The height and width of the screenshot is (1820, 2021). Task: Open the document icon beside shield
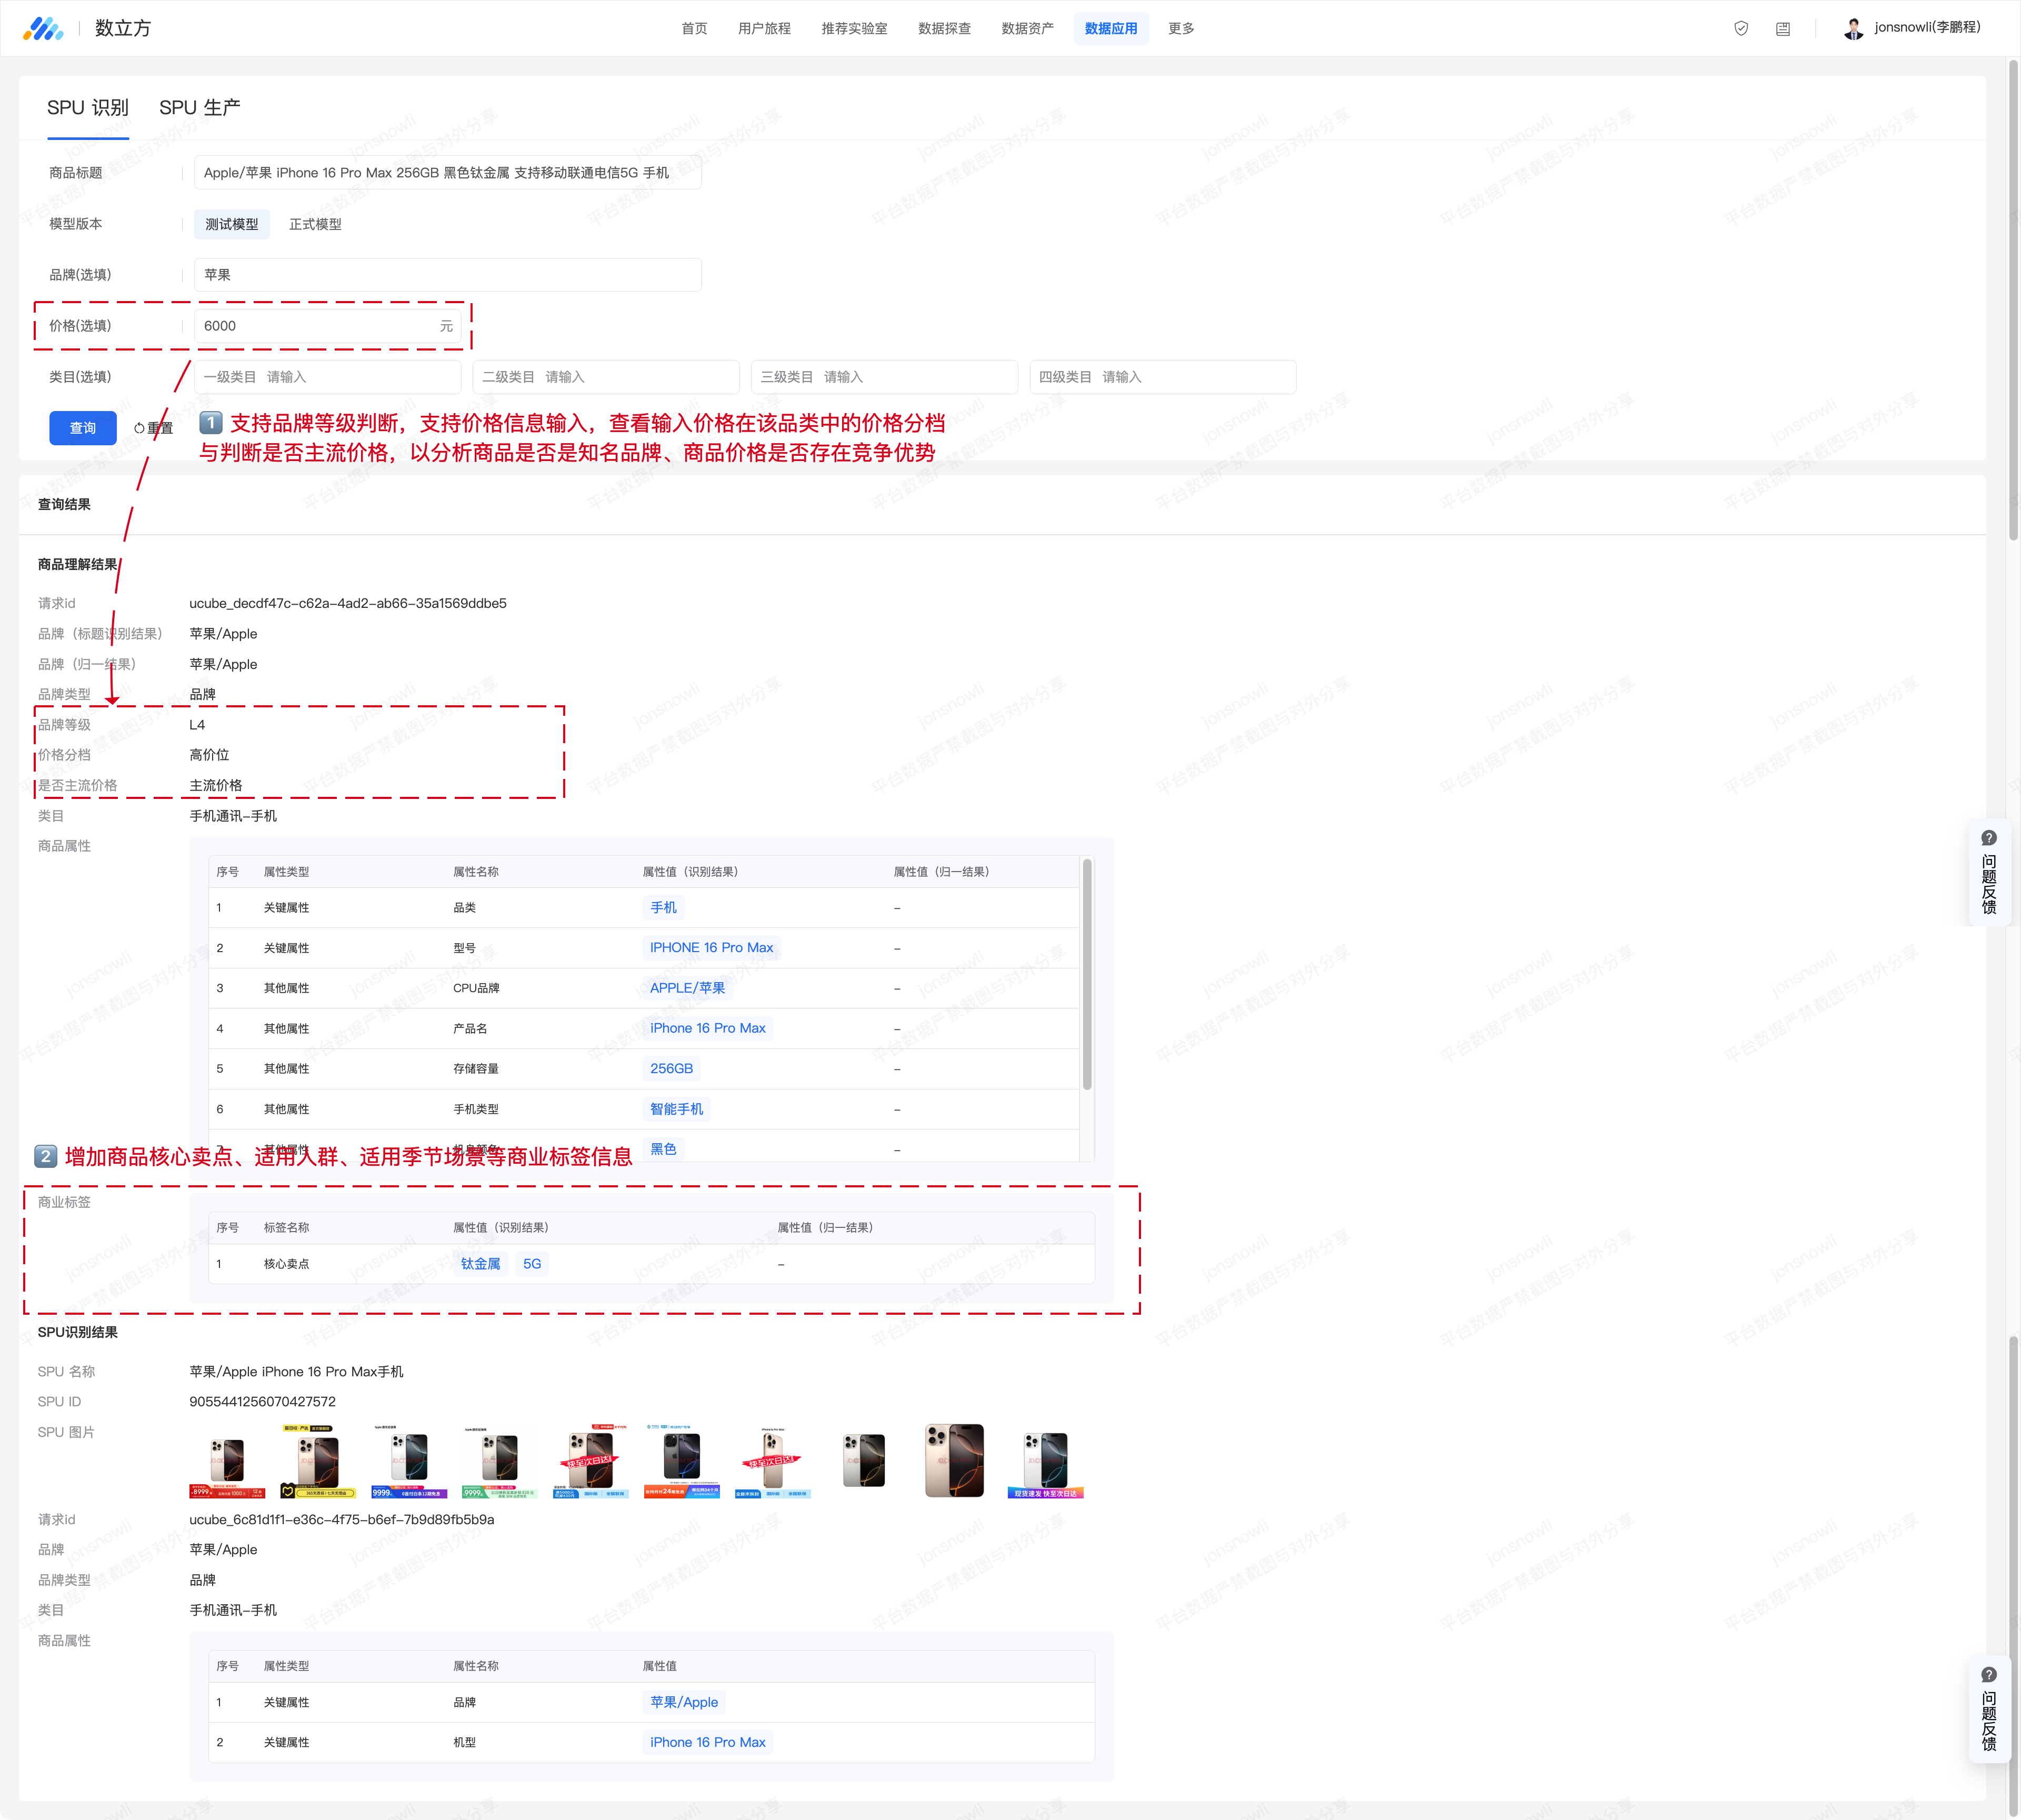point(1783,28)
